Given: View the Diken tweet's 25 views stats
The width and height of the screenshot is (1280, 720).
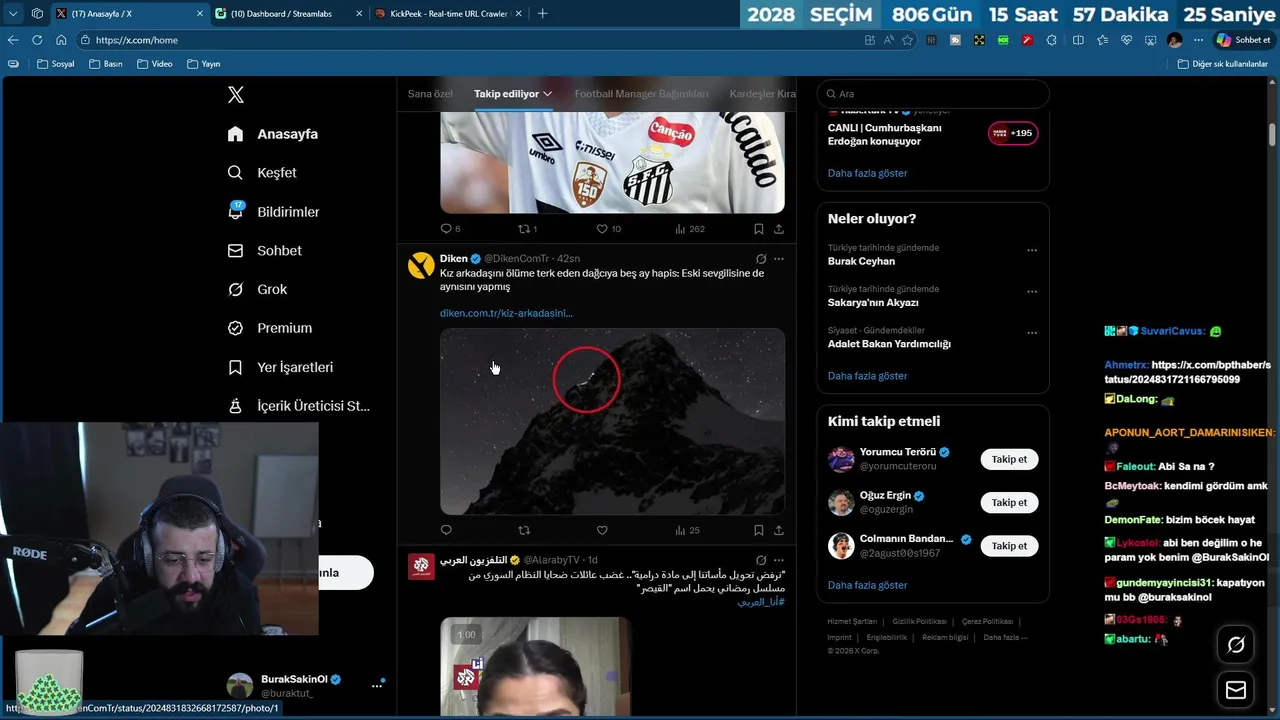Looking at the screenshot, I should click(687, 530).
